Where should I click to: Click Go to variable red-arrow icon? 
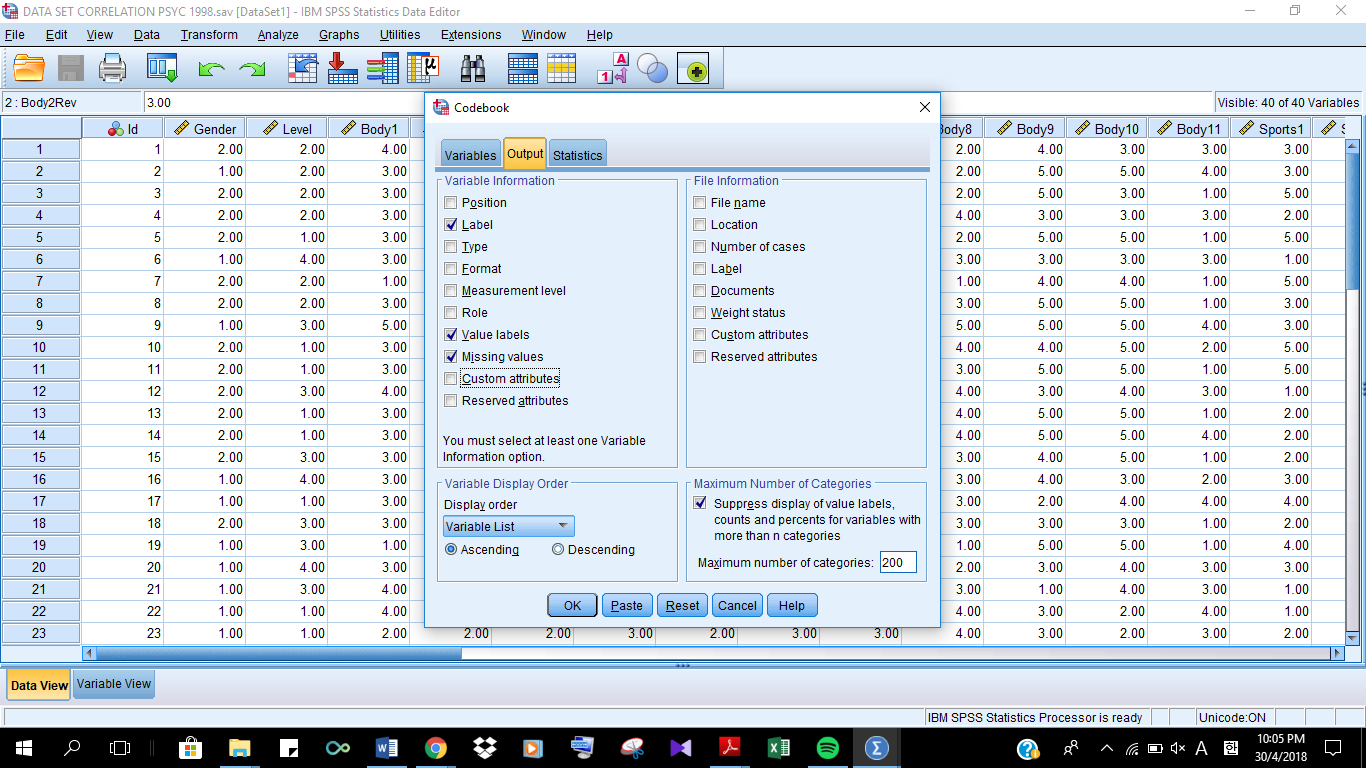click(343, 68)
